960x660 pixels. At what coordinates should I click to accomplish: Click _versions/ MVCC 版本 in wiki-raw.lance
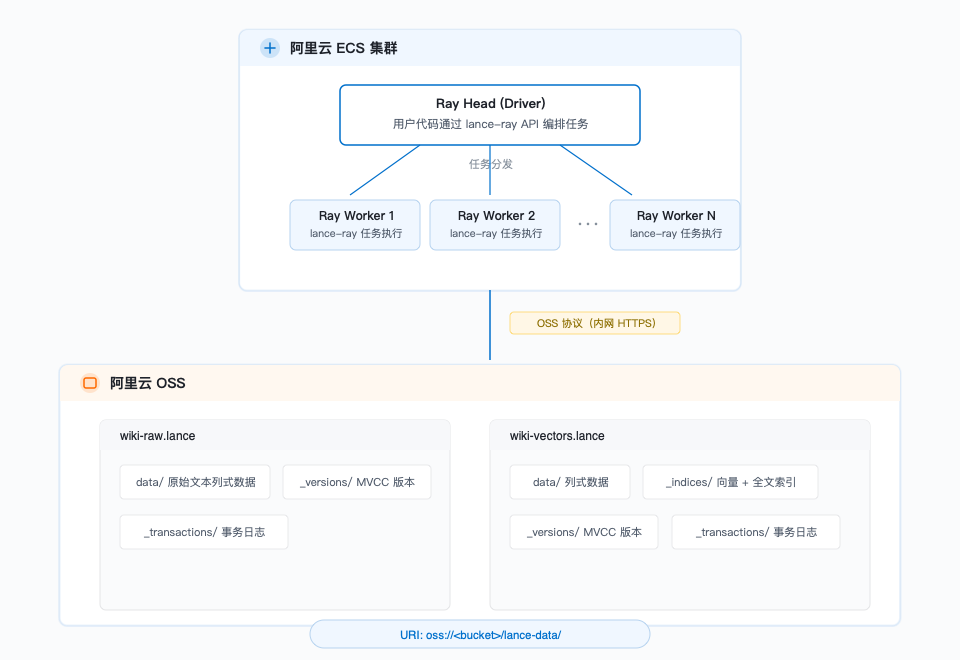[357, 482]
